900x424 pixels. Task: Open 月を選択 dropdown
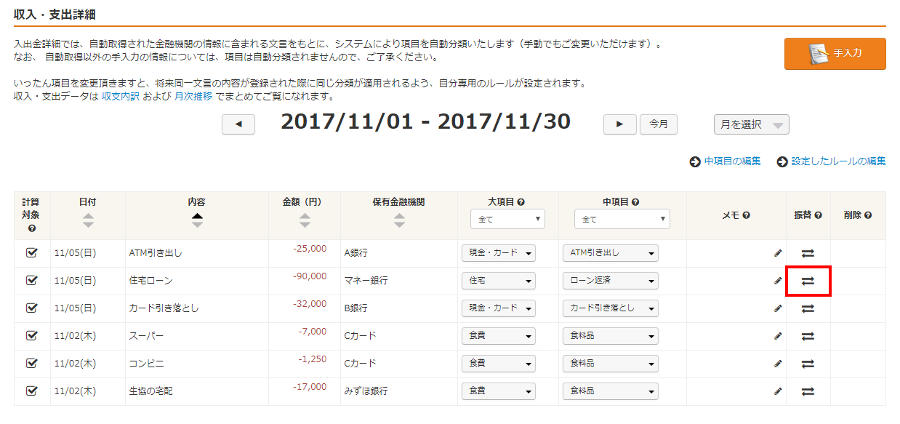(x=751, y=124)
